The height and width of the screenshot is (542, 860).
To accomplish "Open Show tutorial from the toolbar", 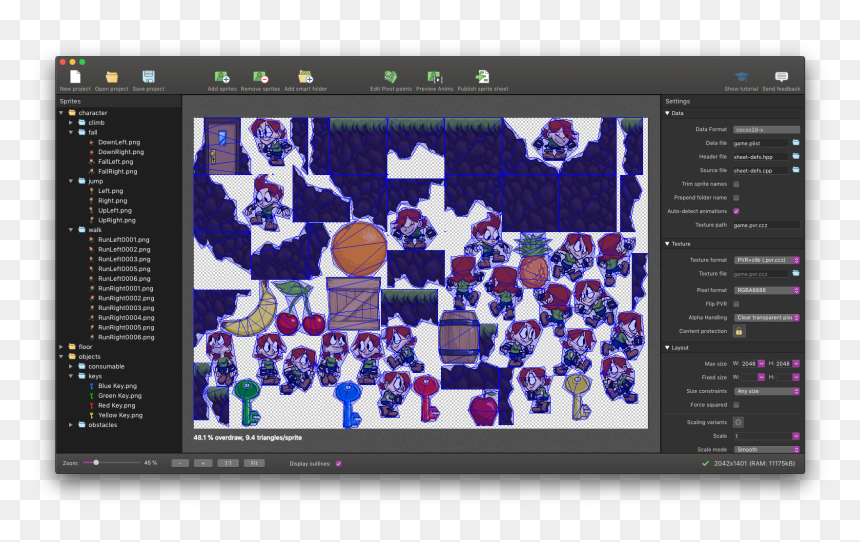I will pos(742,77).
